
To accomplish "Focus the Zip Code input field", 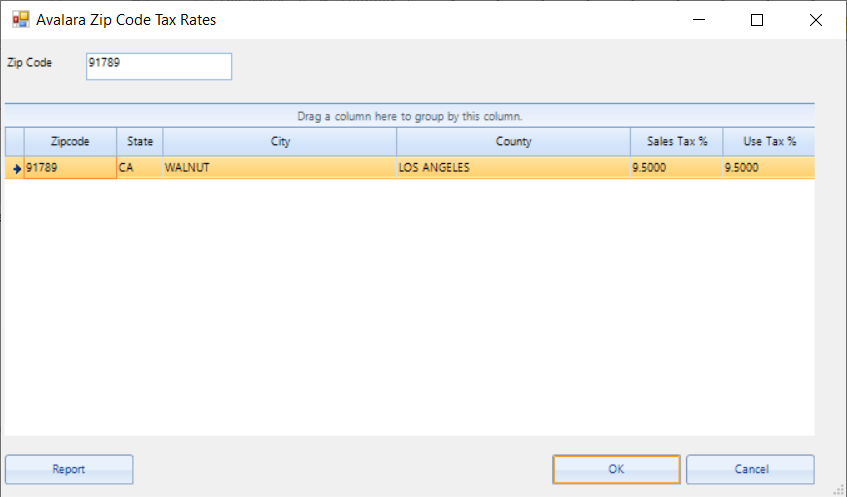I will pos(159,66).
